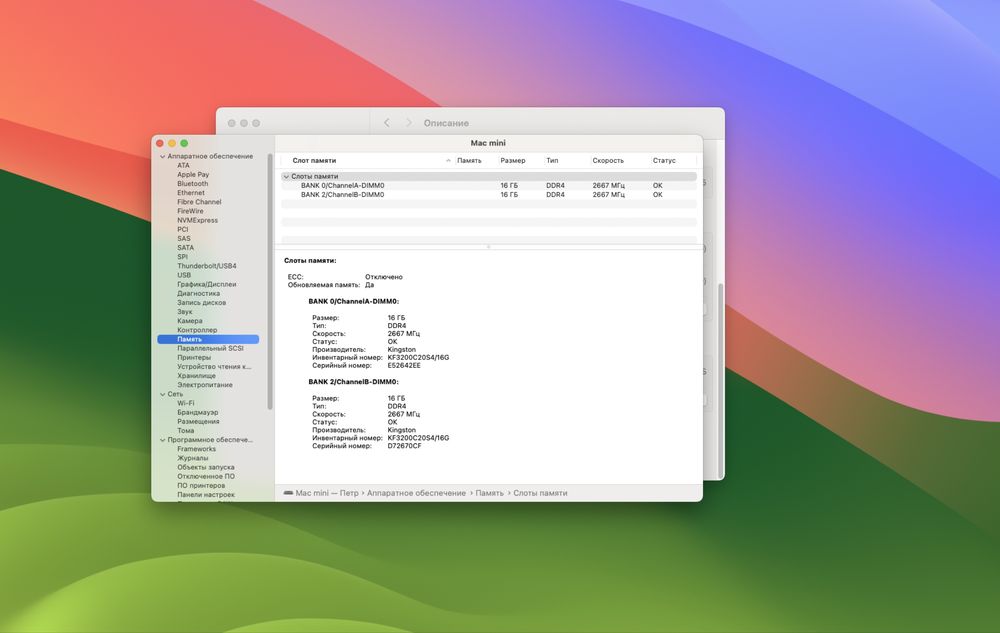Open Брандмауэр under Сеть

198,412
